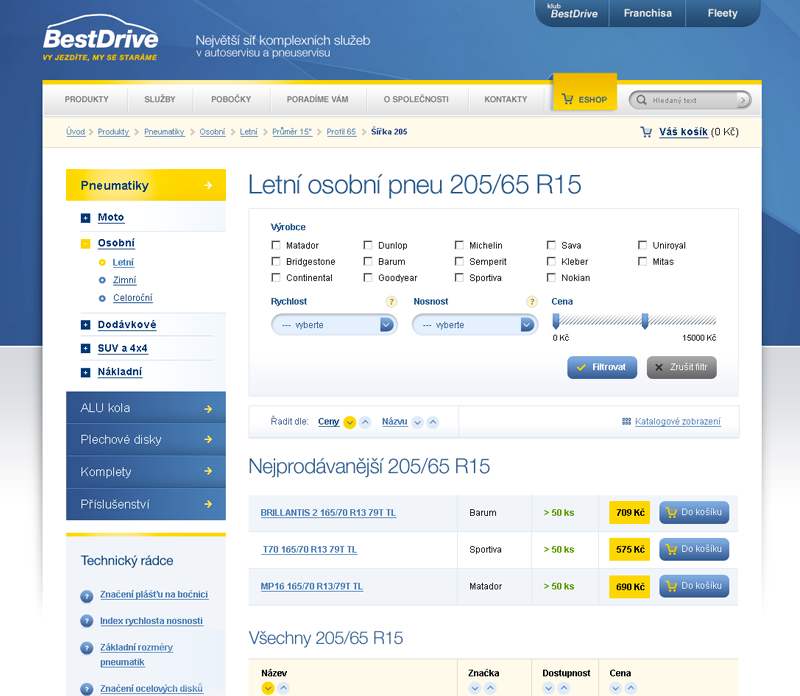Image resolution: width=800 pixels, height=696 pixels.
Task: Open MP16 165/70 R13/79T TL link
Action: point(312,586)
